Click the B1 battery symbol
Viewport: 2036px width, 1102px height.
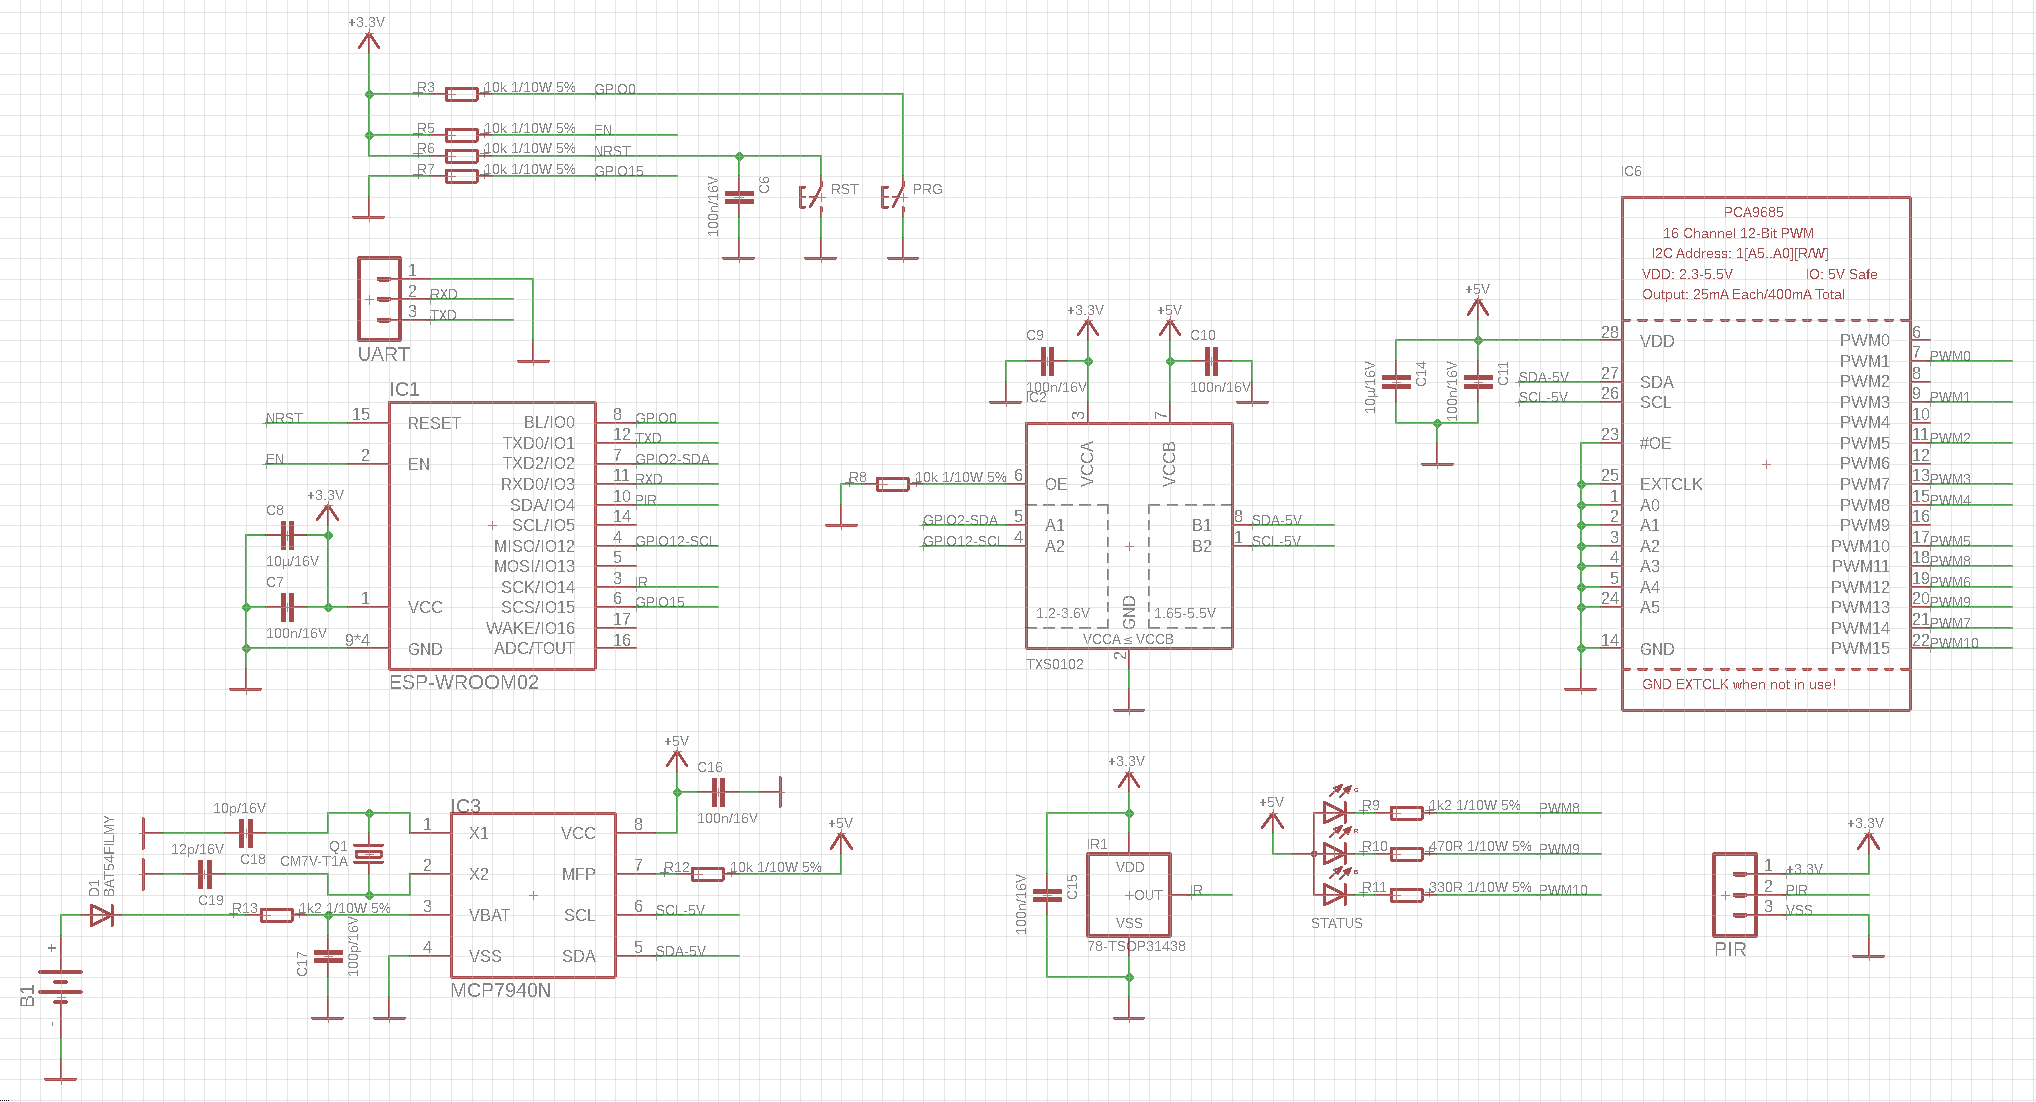60,987
